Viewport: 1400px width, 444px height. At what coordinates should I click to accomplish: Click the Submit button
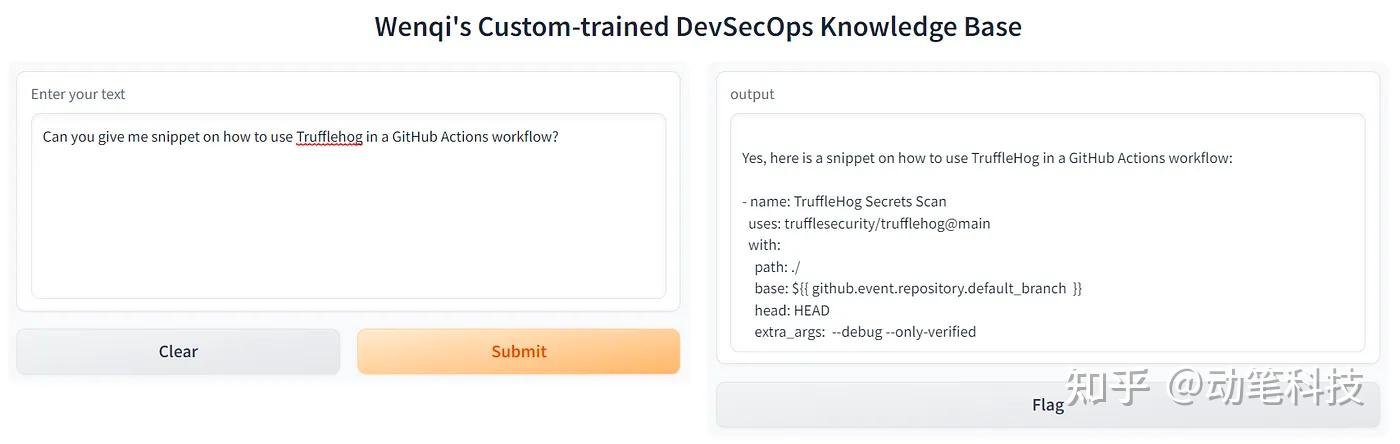coord(518,351)
